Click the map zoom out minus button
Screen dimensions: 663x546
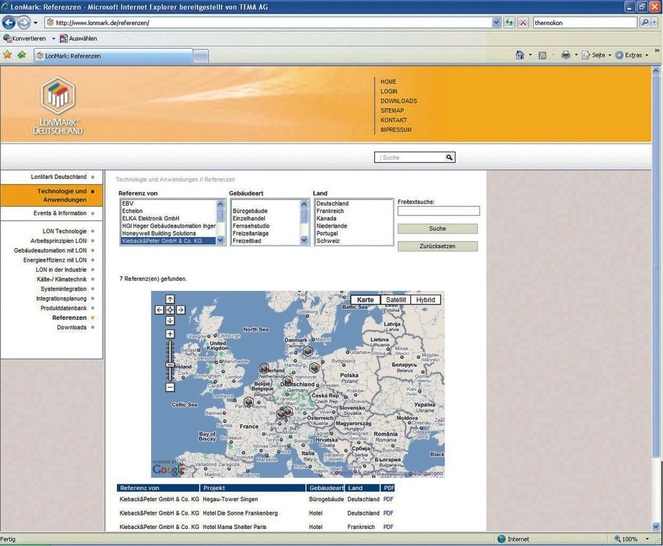click(170, 387)
